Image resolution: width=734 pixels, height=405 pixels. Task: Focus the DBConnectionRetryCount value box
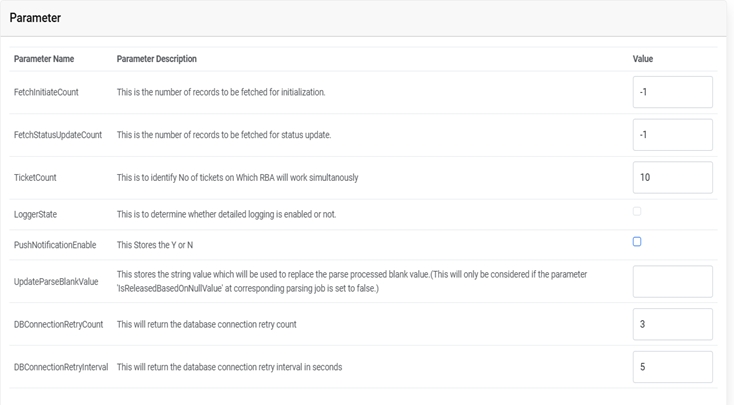pos(672,324)
